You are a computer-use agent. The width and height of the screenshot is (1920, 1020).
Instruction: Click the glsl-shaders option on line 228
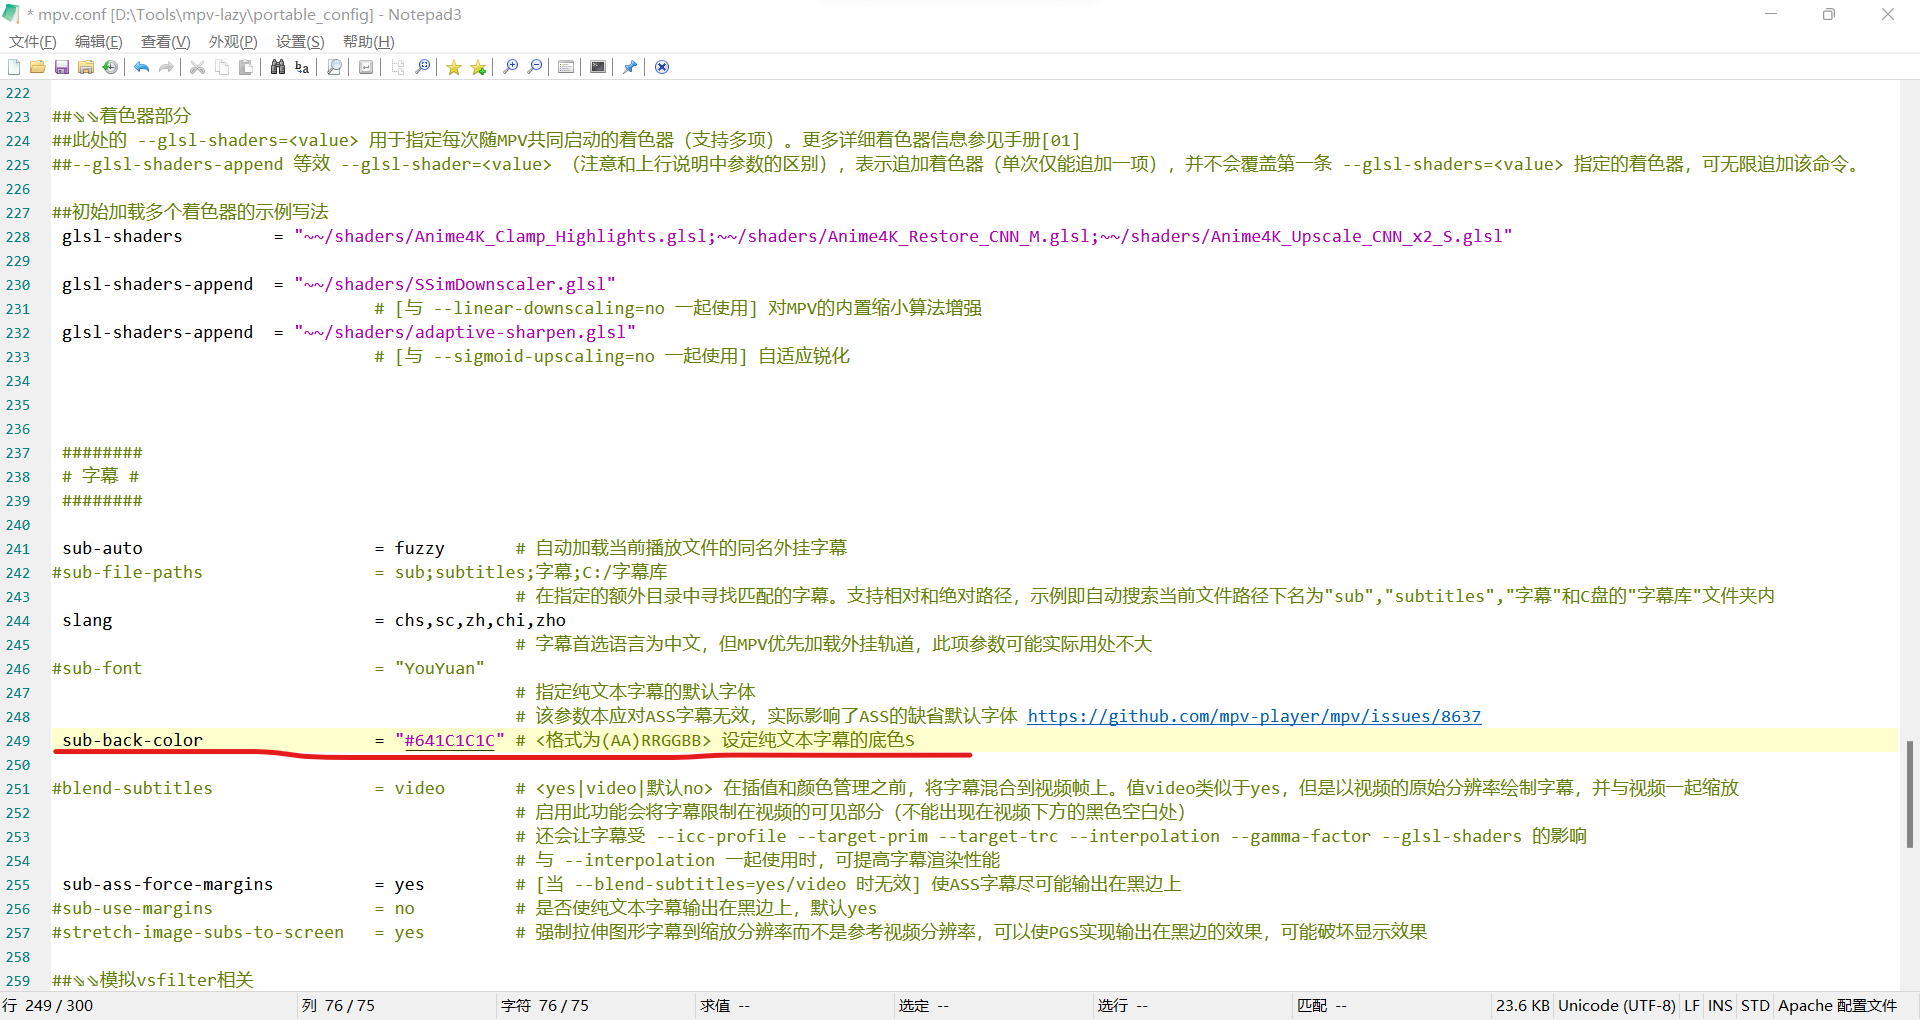click(x=122, y=236)
